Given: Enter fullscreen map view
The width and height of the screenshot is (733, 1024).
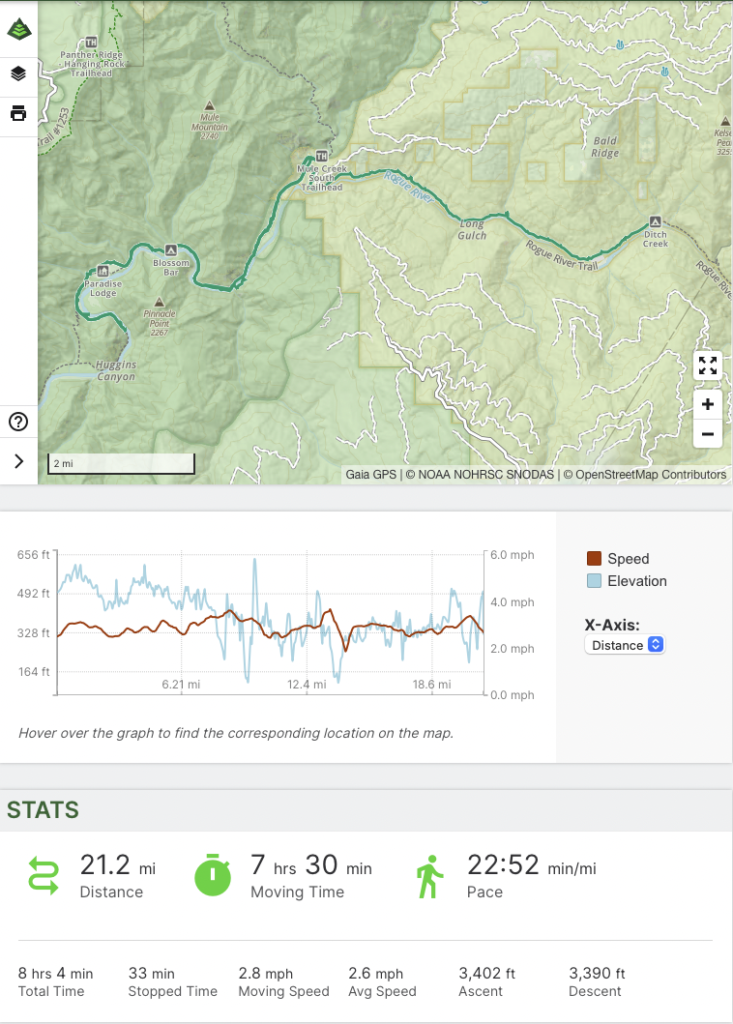Looking at the screenshot, I should tap(707, 365).
